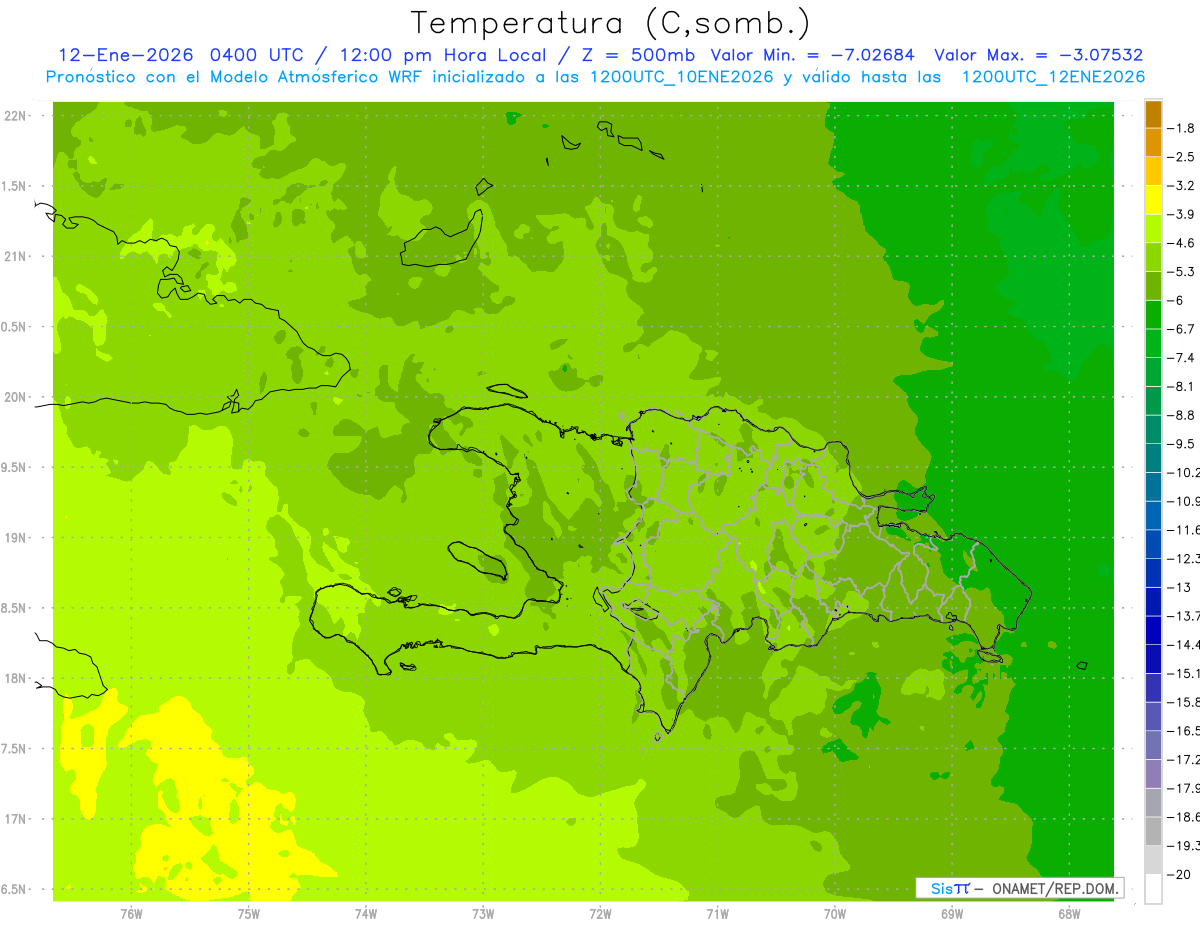This screenshot has width=1200, height=927.
Task: Click the '-3.9' colorbar label
Action: tap(1181, 214)
